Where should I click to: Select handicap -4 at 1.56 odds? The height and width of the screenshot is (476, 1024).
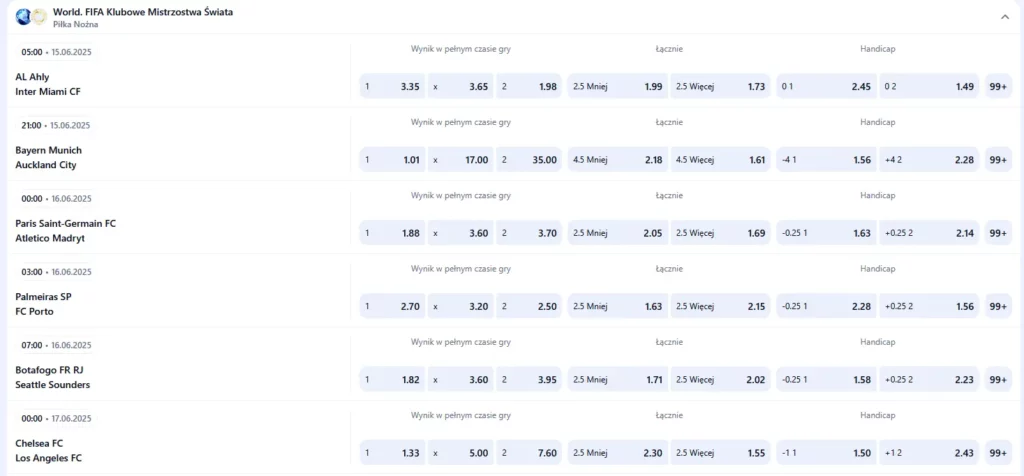pos(825,160)
